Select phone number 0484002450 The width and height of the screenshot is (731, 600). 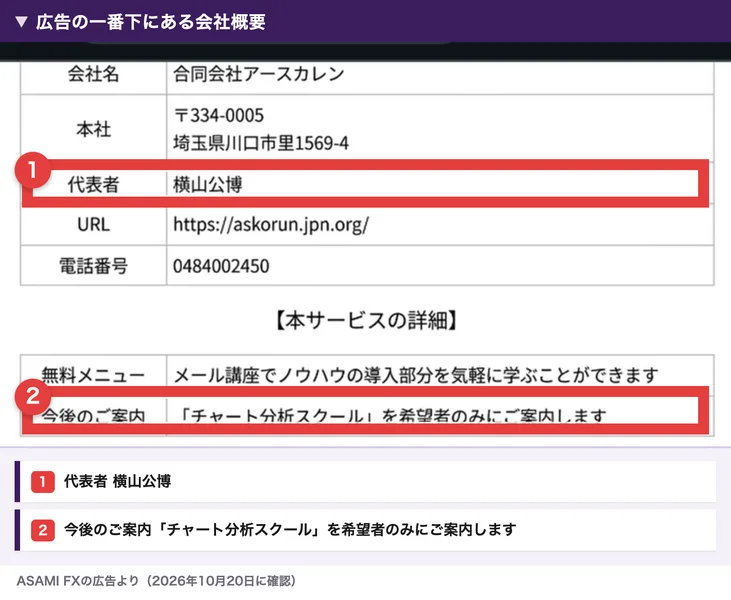tap(221, 266)
